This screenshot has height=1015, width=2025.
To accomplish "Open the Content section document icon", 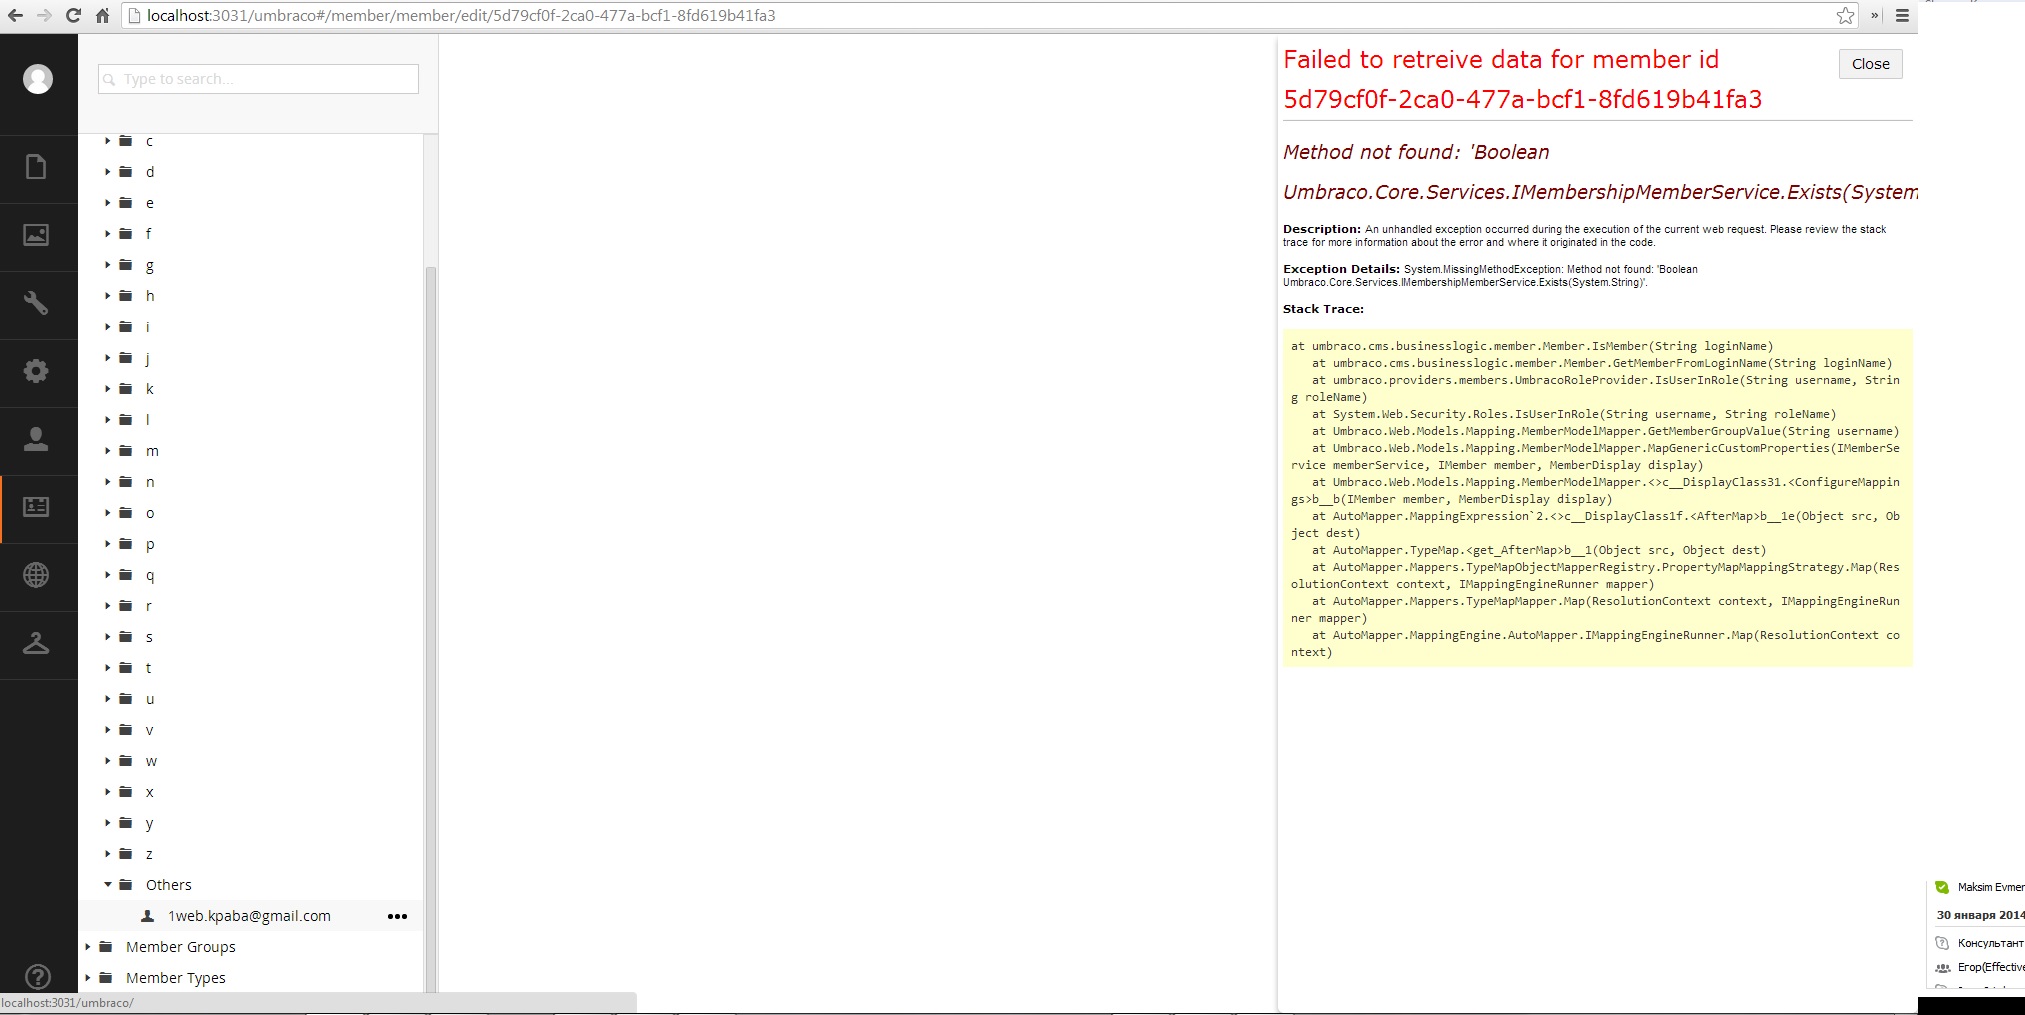I will 37,167.
